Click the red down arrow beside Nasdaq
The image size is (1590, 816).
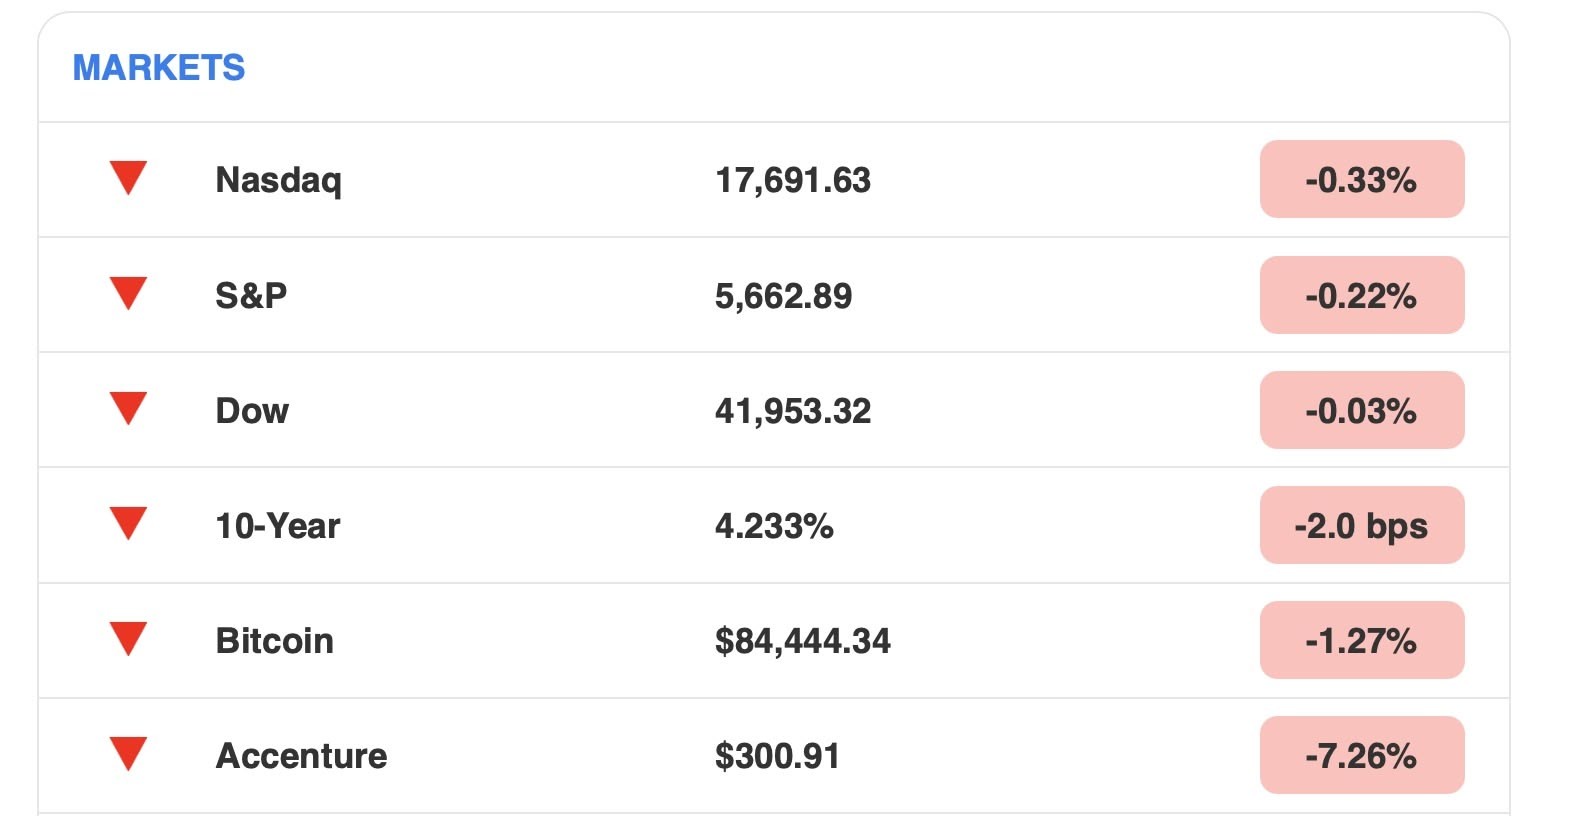(x=128, y=177)
